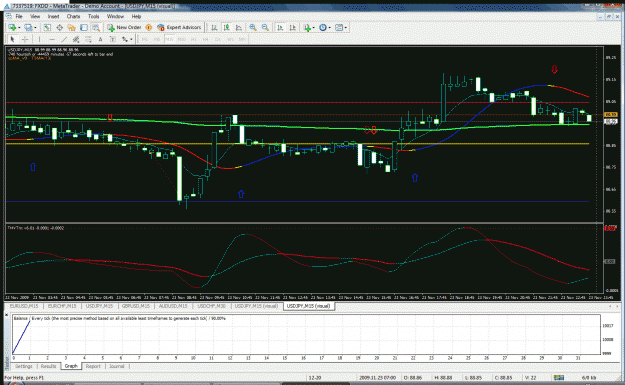The width and height of the screenshot is (625, 385).
Task: Close the Strategy Tester panel
Action: tap(7, 315)
